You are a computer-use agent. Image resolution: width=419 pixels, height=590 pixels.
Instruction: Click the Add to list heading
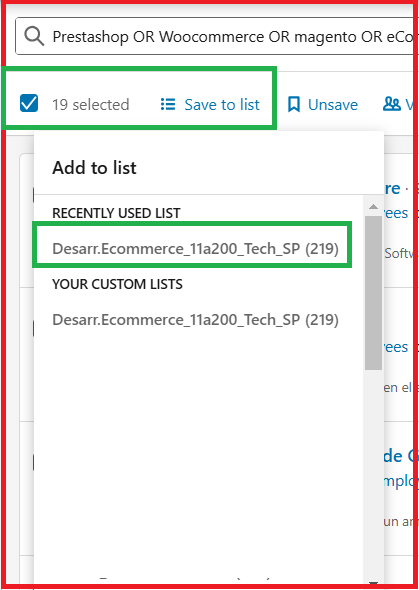coord(94,167)
